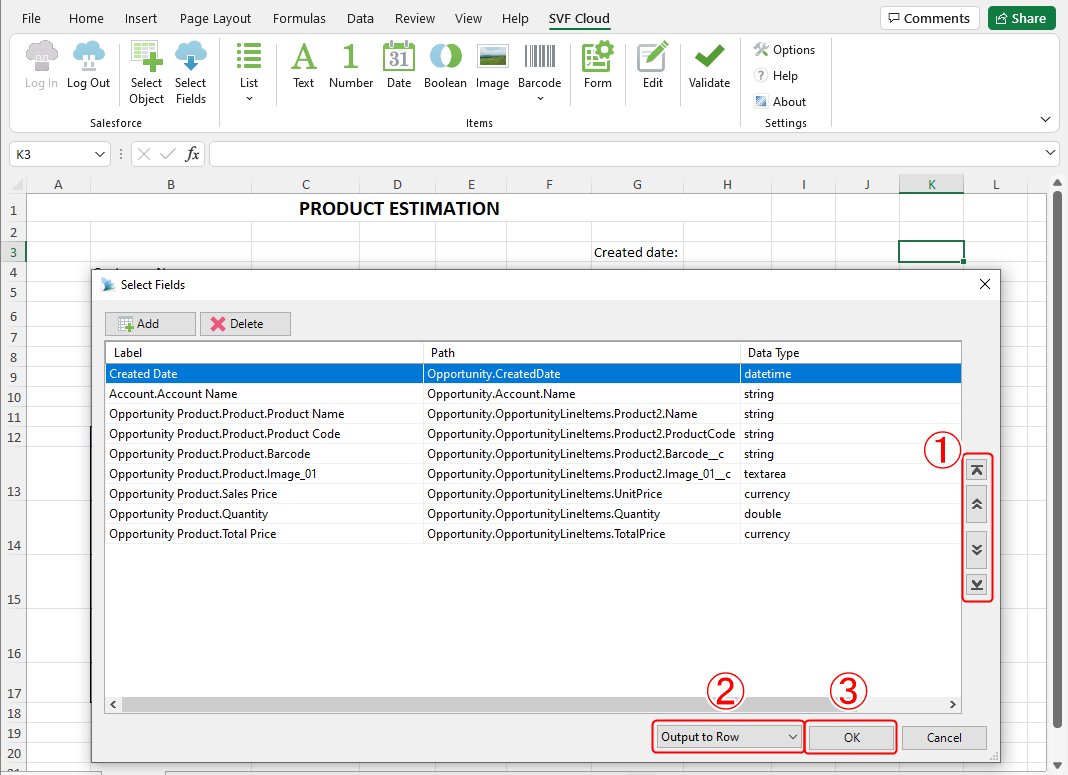Switch to the Insert tab
This screenshot has width=1068, height=775.
tap(141, 18)
